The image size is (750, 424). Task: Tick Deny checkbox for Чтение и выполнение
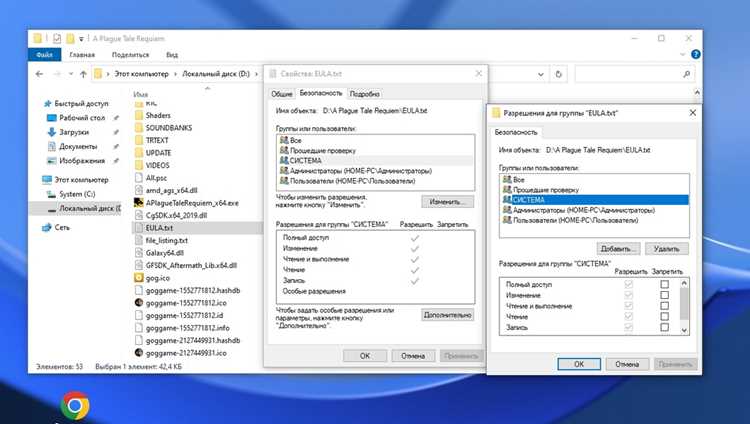click(x=664, y=306)
